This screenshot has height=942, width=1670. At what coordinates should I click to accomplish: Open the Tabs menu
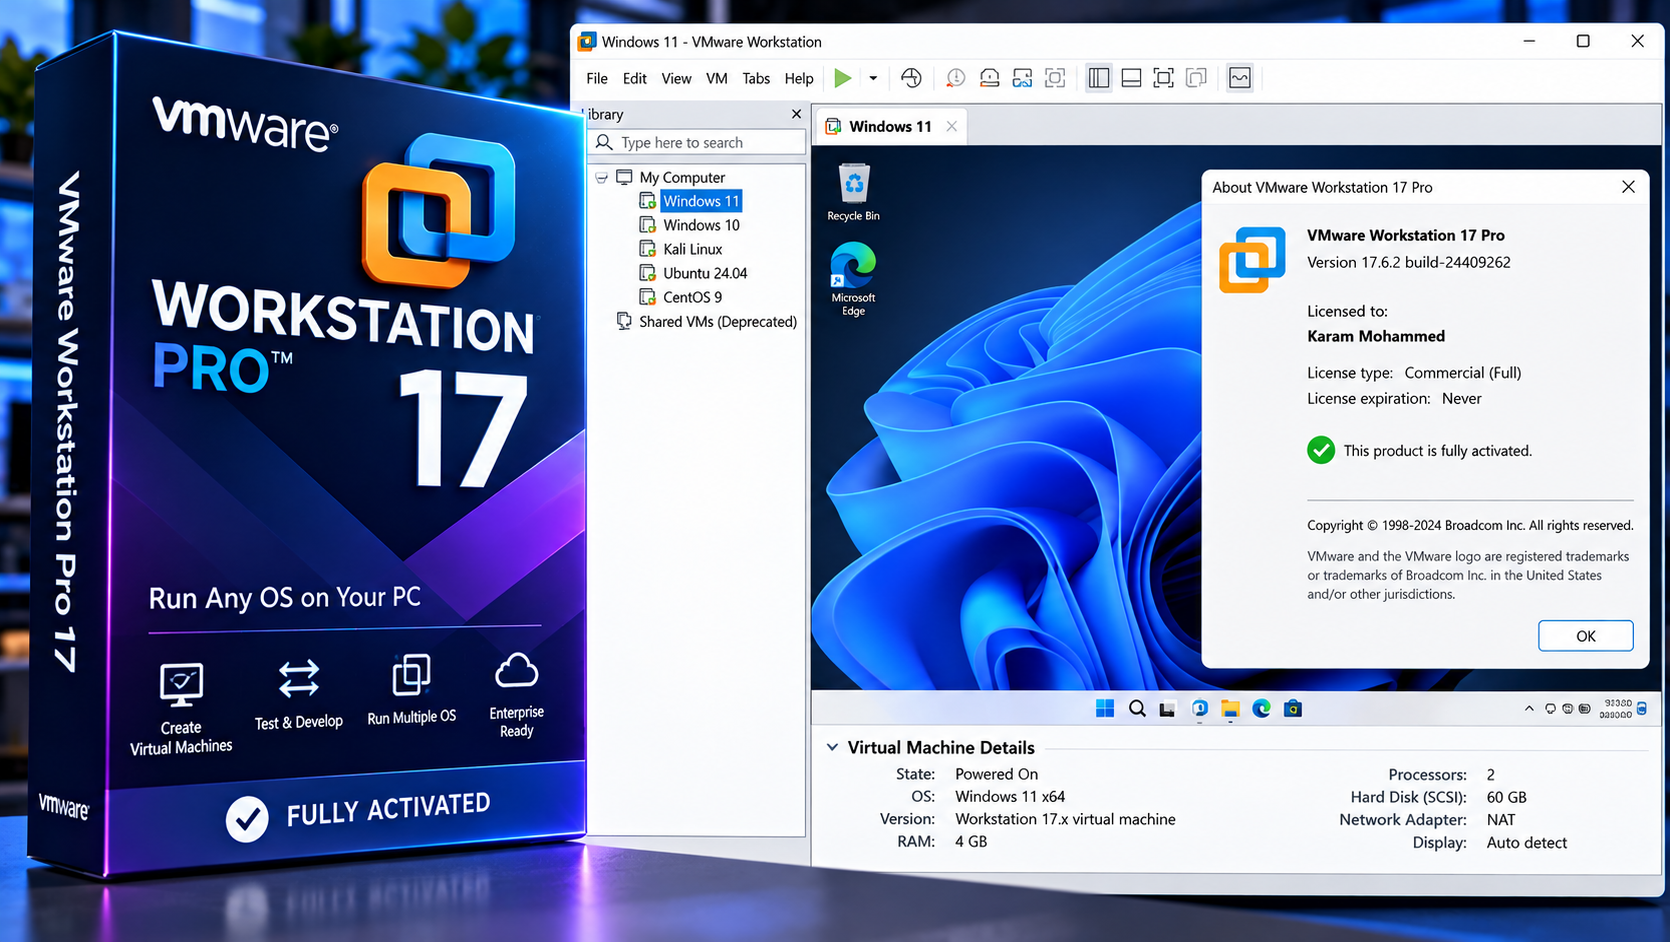pos(756,78)
